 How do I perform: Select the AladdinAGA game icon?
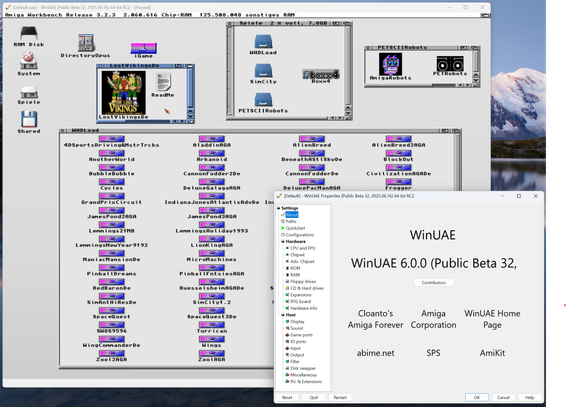(212, 139)
